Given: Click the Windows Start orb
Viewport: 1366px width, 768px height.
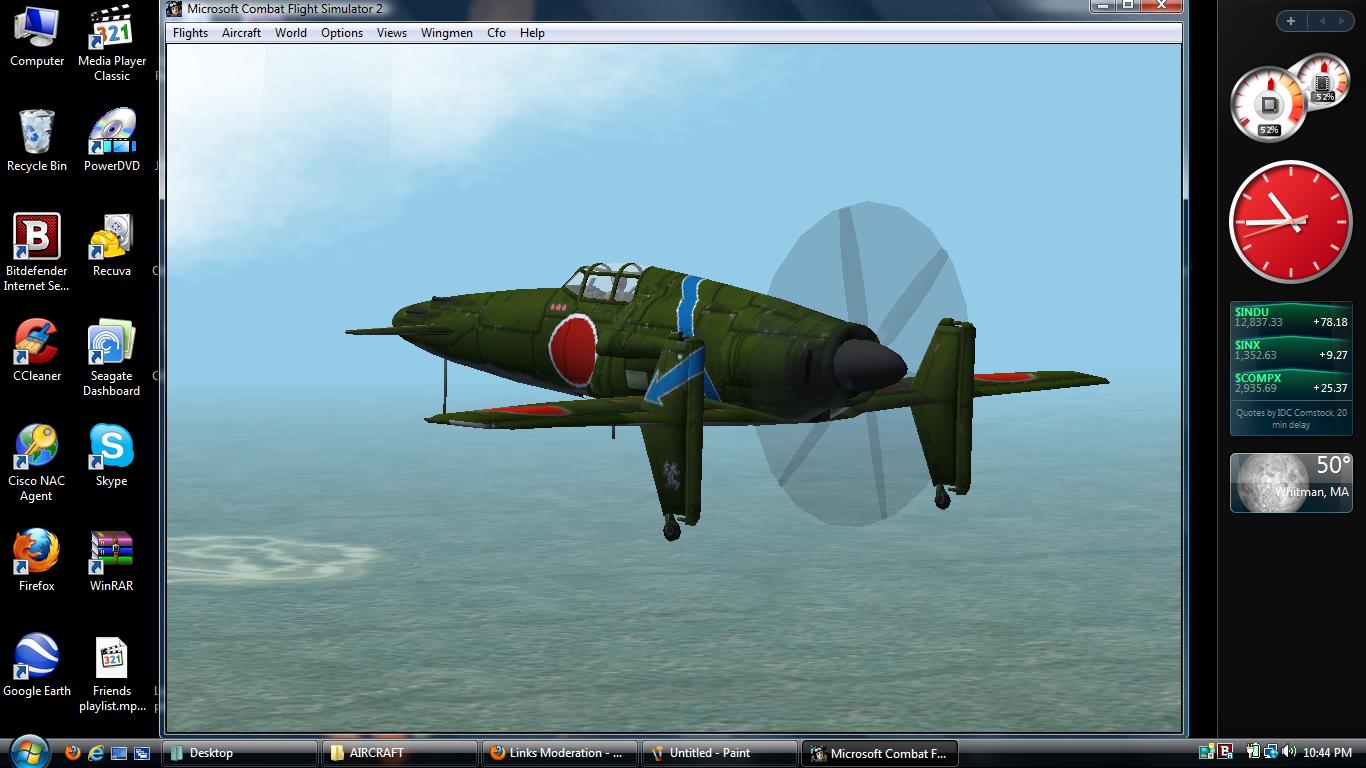Looking at the screenshot, I should coord(28,752).
